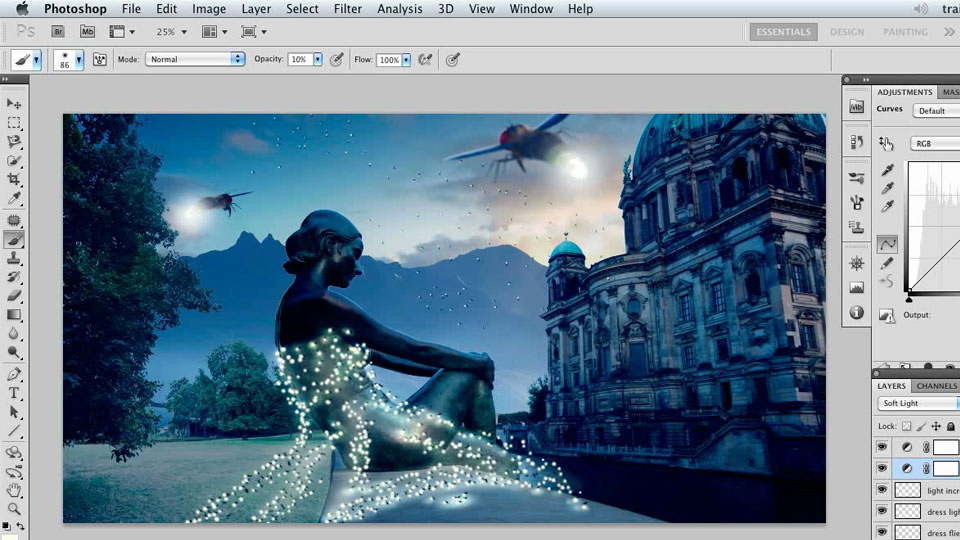The width and height of the screenshot is (960, 540).
Task: Select the Eyedropper tool in the toolbox
Action: (13, 198)
